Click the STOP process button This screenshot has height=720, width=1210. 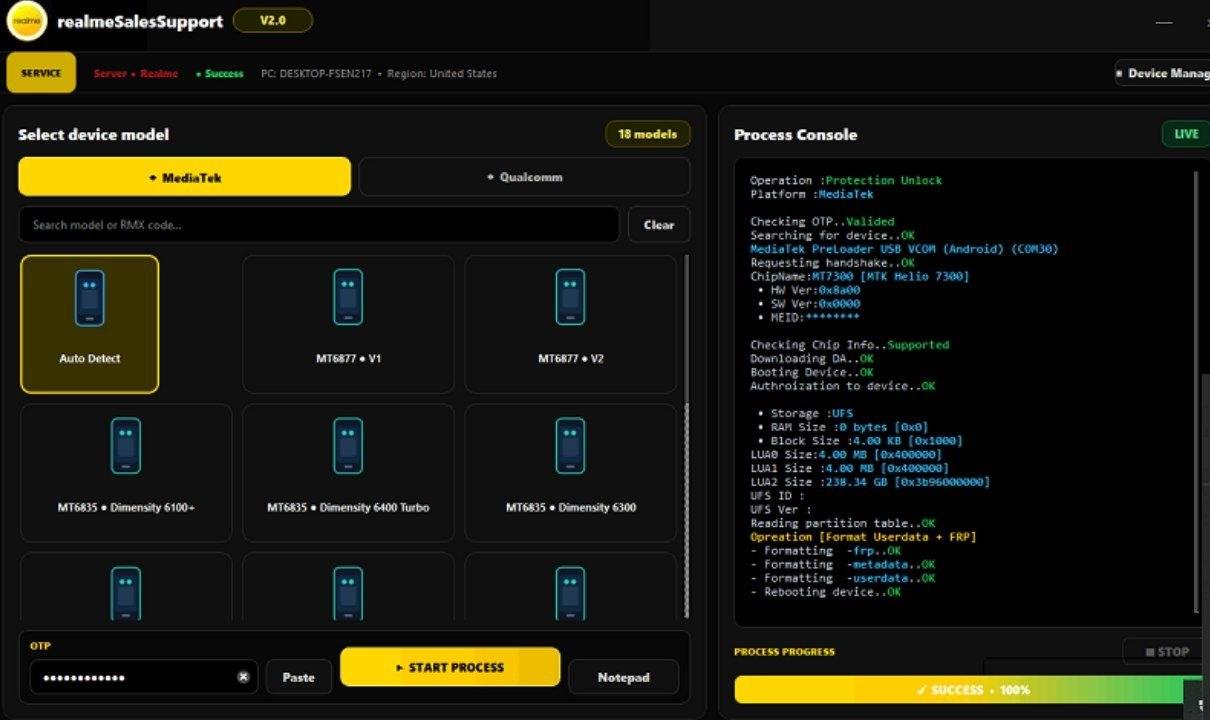[x=1165, y=652]
